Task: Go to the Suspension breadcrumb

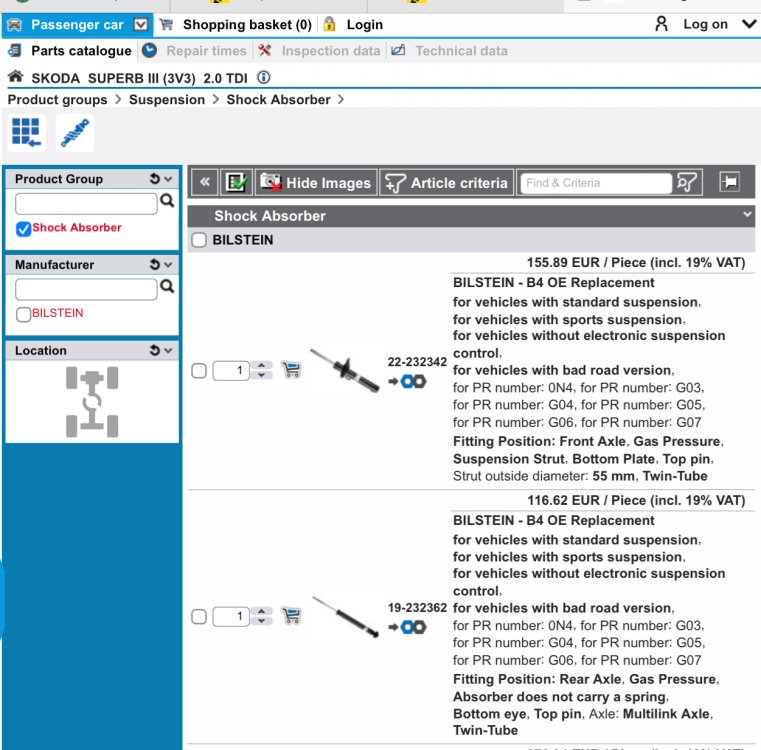Action: coord(167,100)
